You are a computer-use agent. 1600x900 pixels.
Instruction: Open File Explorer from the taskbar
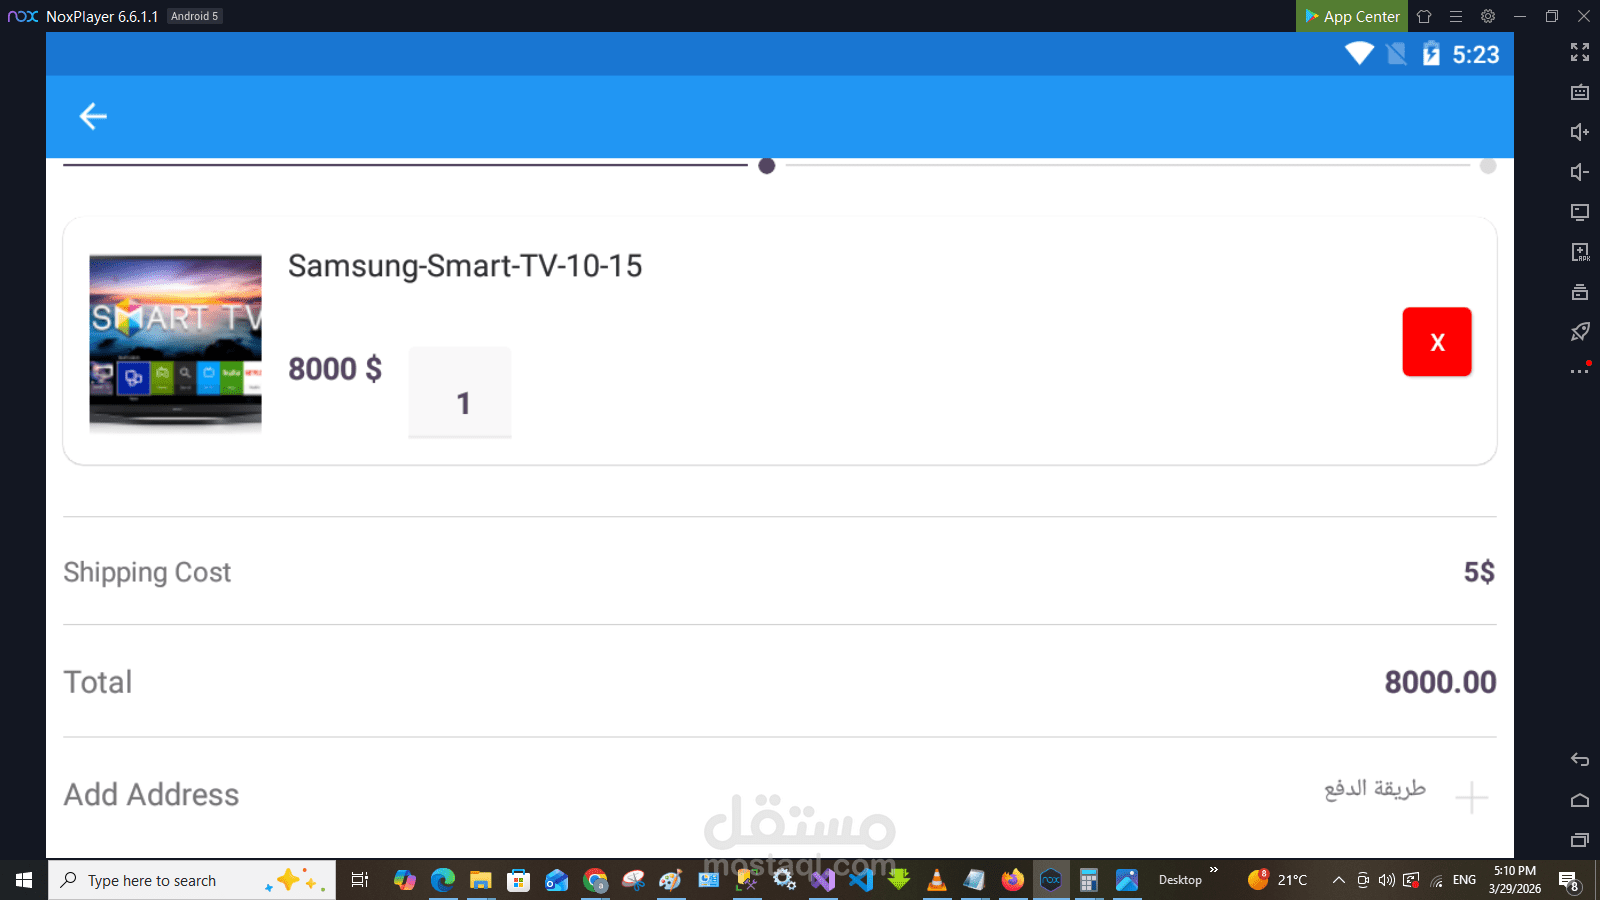coord(480,880)
